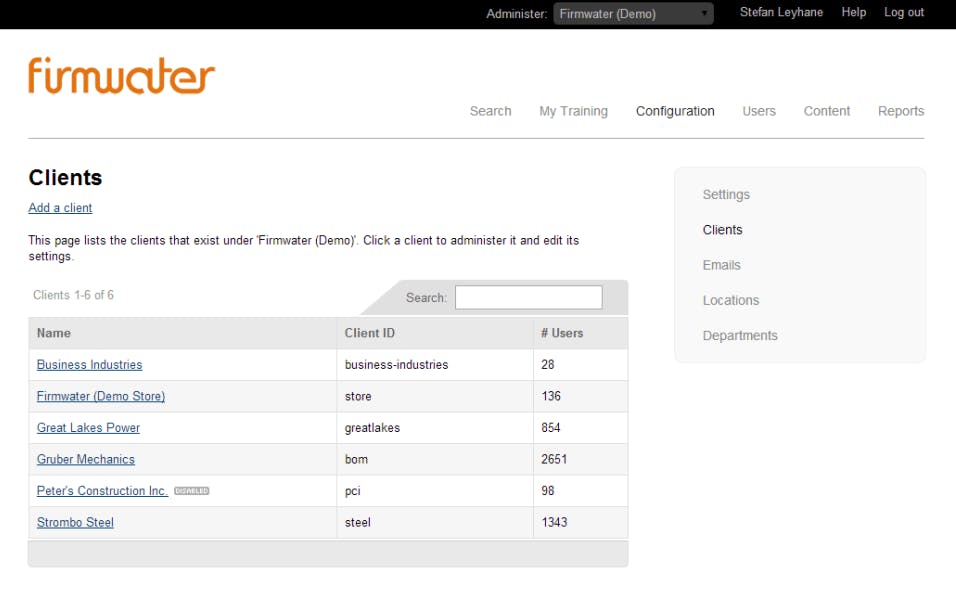Click the user count '1343'

click(554, 523)
